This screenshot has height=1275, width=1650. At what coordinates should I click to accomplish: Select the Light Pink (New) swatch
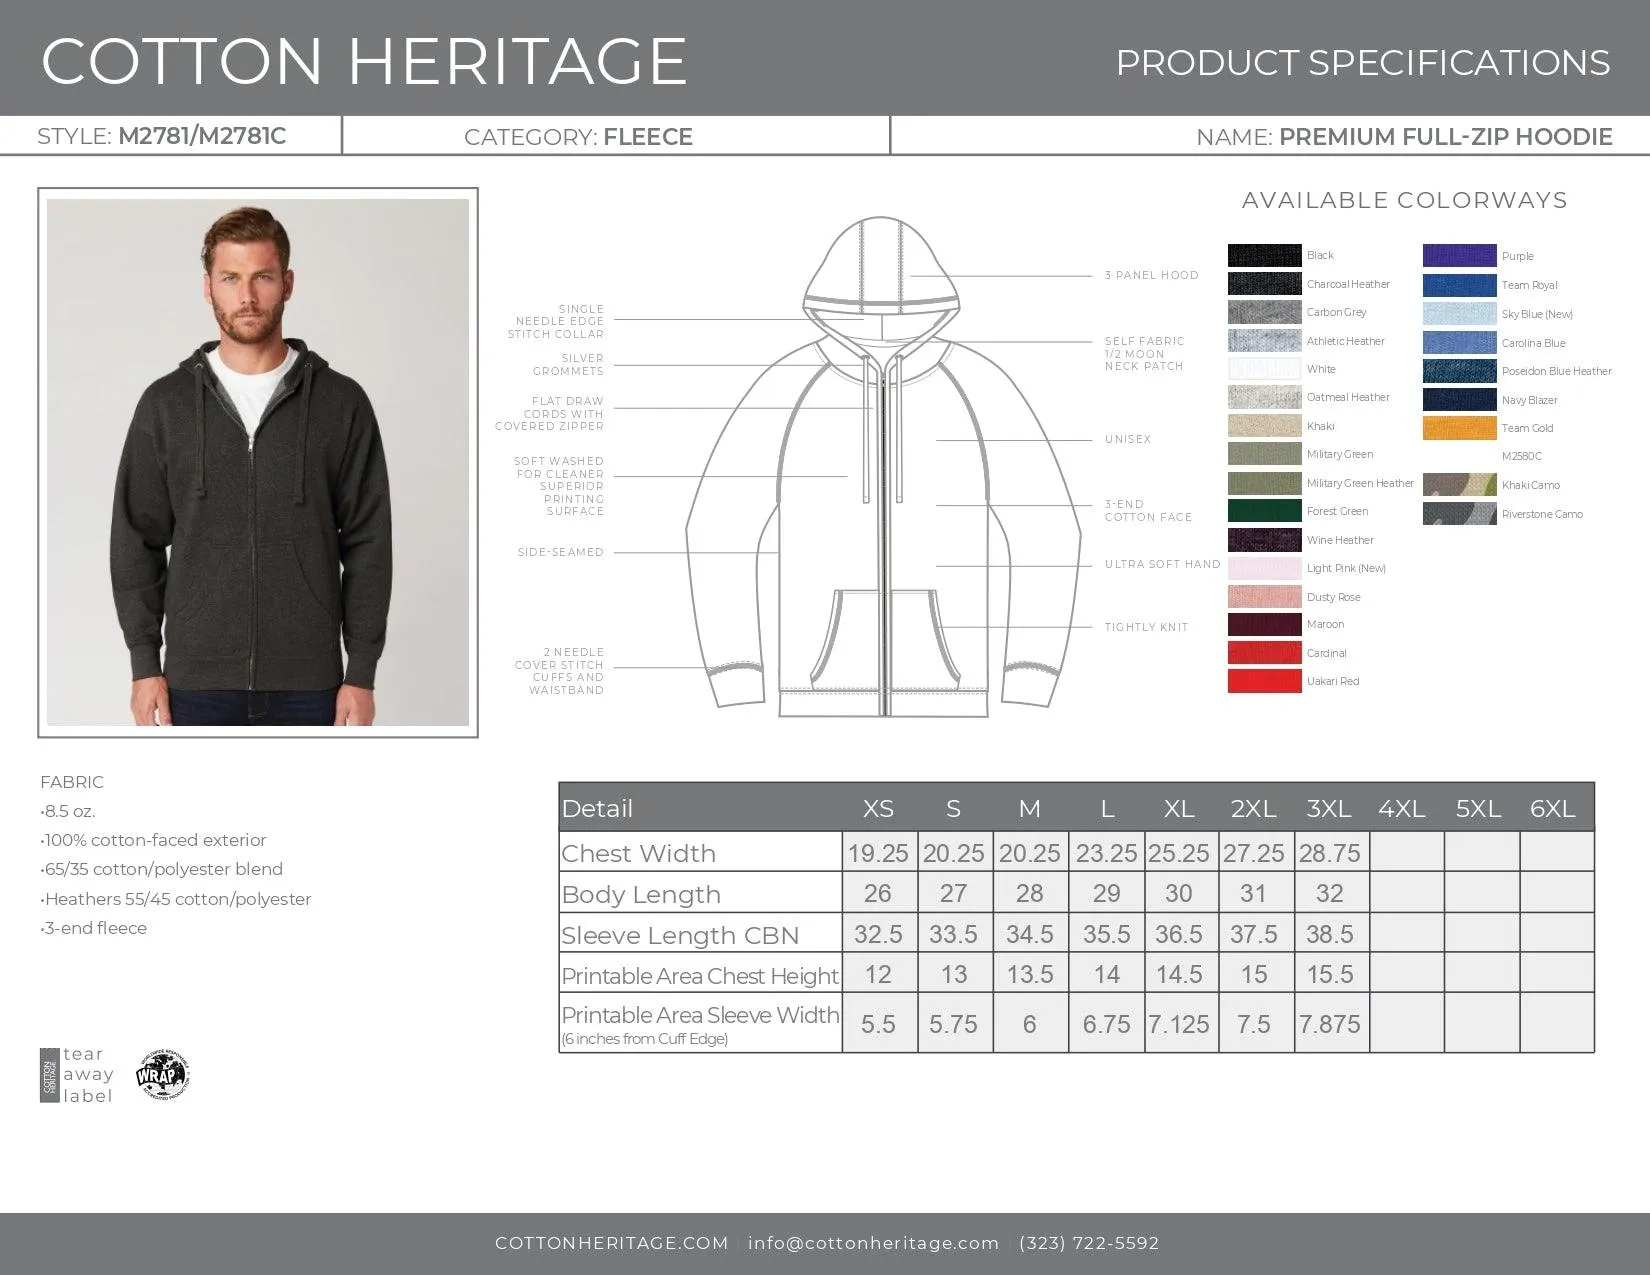coord(1264,568)
